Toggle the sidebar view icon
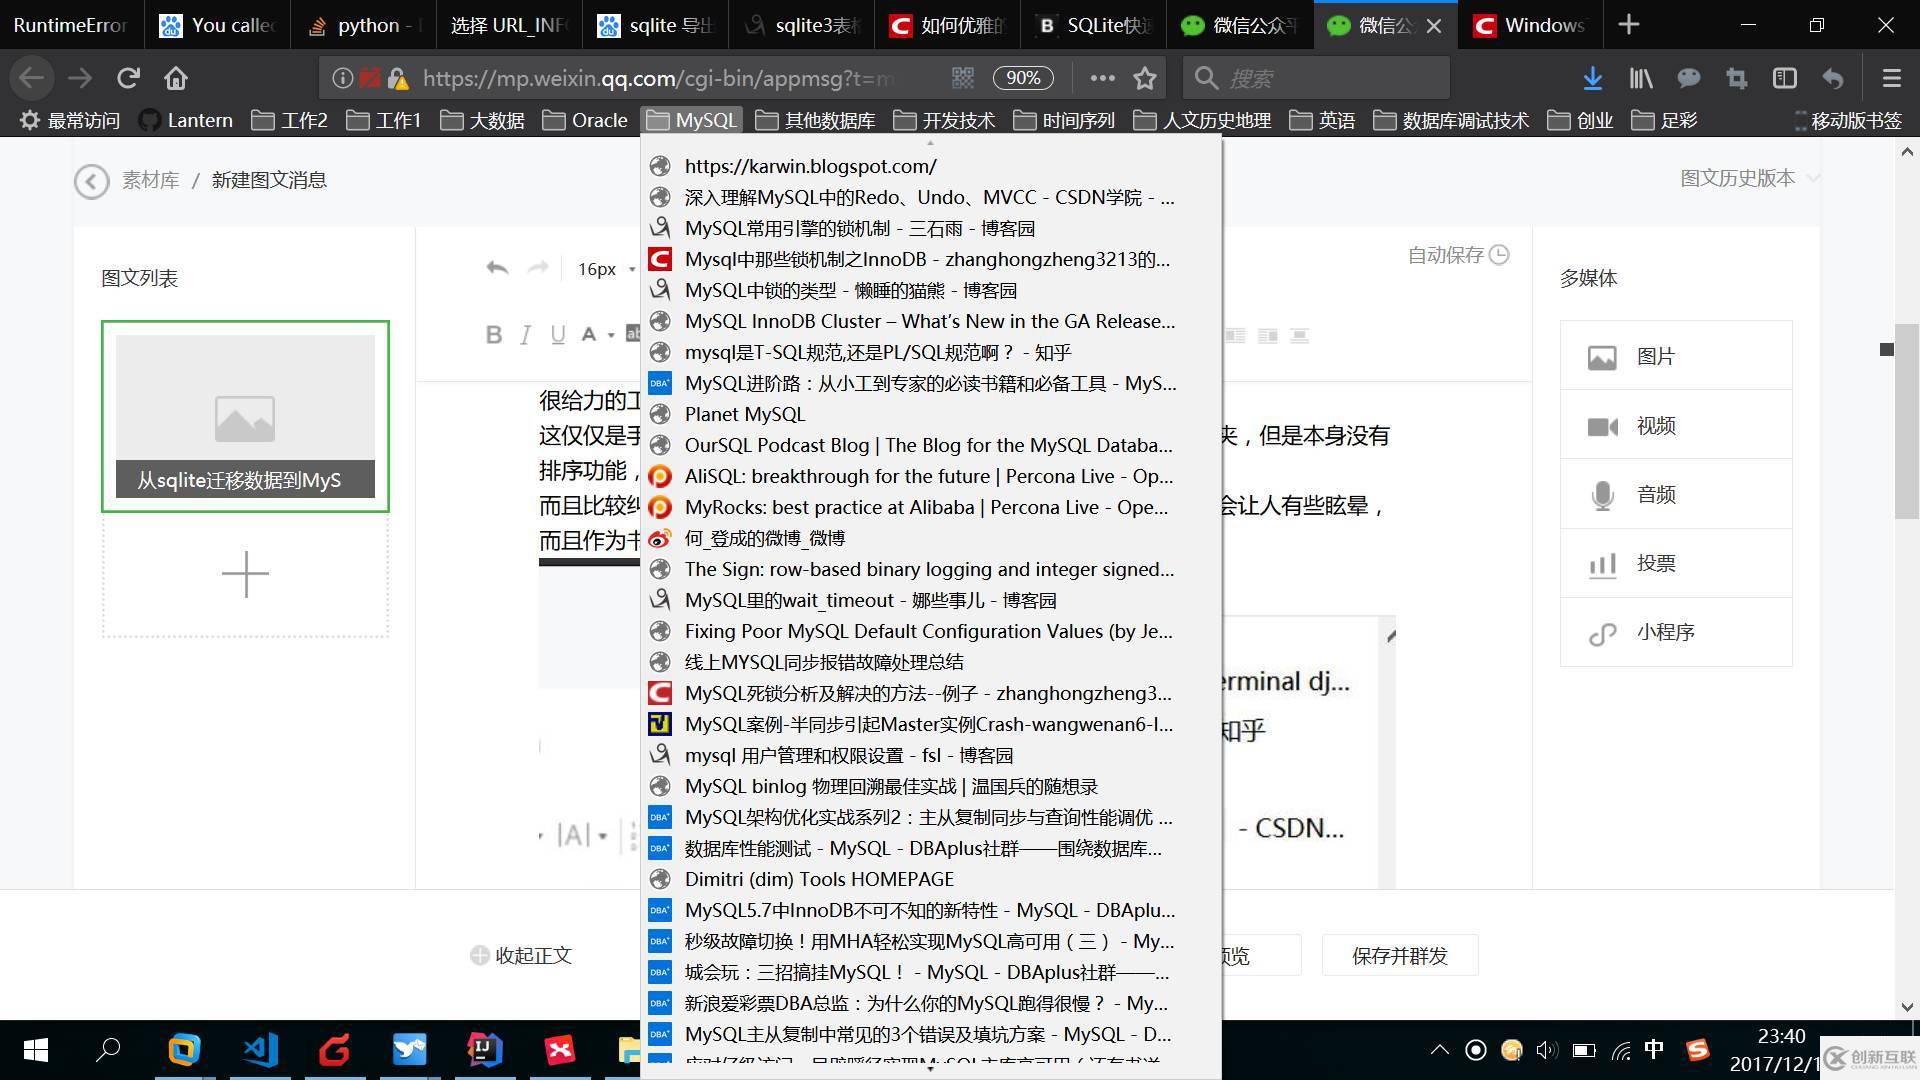 tap(1785, 78)
